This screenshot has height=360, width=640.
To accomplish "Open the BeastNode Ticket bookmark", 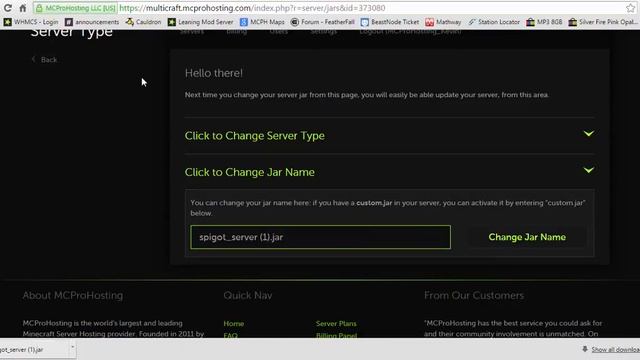I will pyautogui.click(x=390, y=22).
